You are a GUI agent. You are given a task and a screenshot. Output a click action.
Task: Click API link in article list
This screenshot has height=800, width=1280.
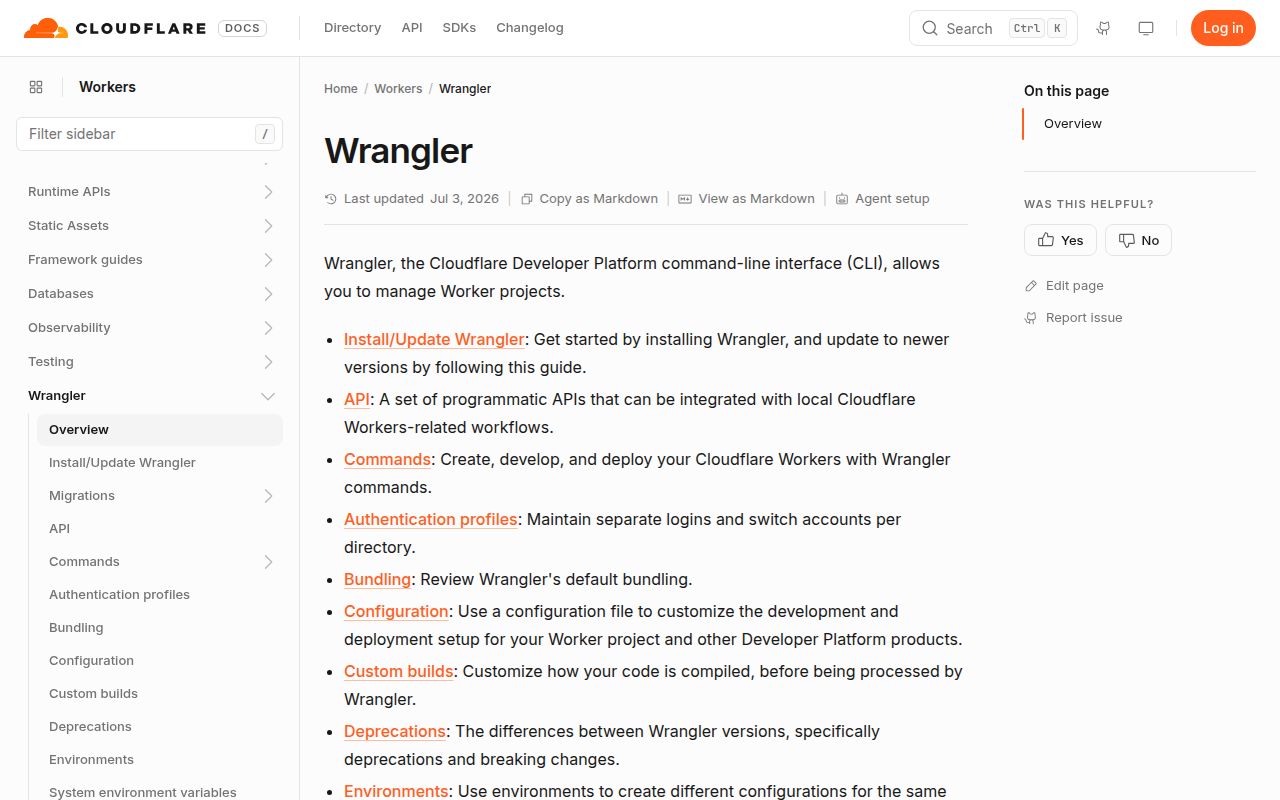click(357, 400)
